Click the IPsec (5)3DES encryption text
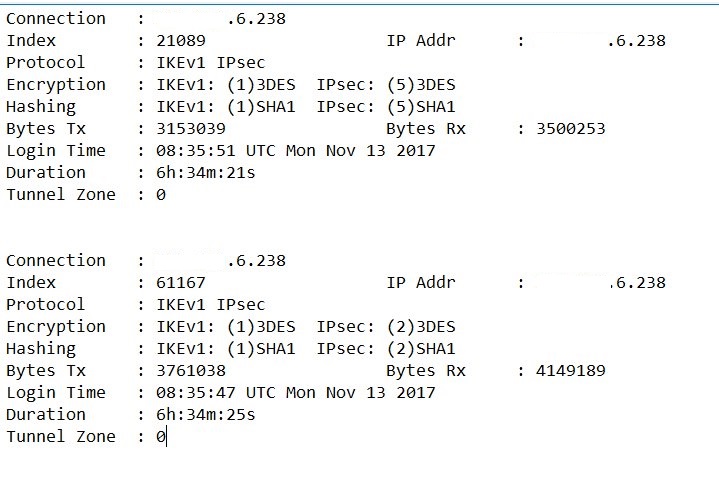Viewport: 719px width, 481px height. tap(421, 84)
